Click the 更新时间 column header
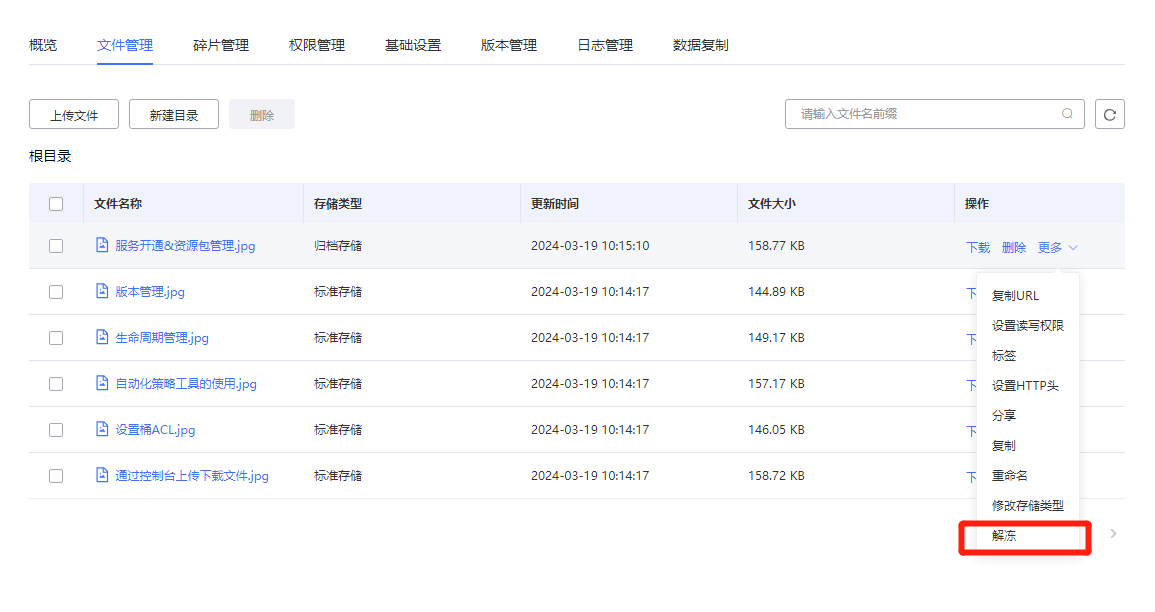 point(555,204)
